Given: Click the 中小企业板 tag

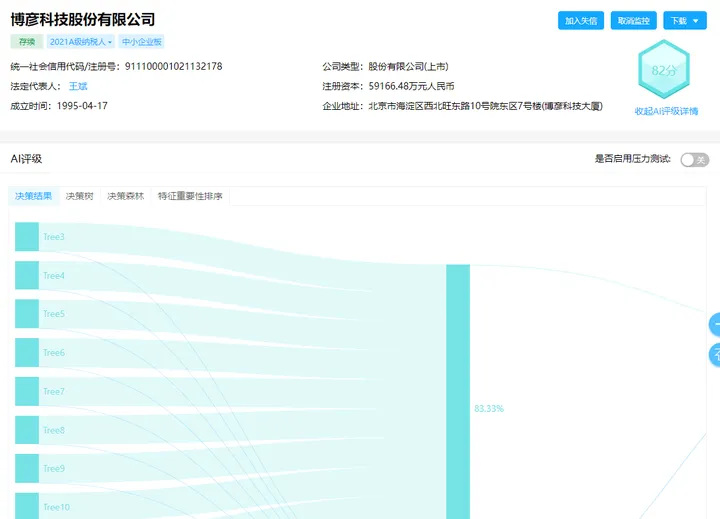Looking at the screenshot, I should click(142, 42).
